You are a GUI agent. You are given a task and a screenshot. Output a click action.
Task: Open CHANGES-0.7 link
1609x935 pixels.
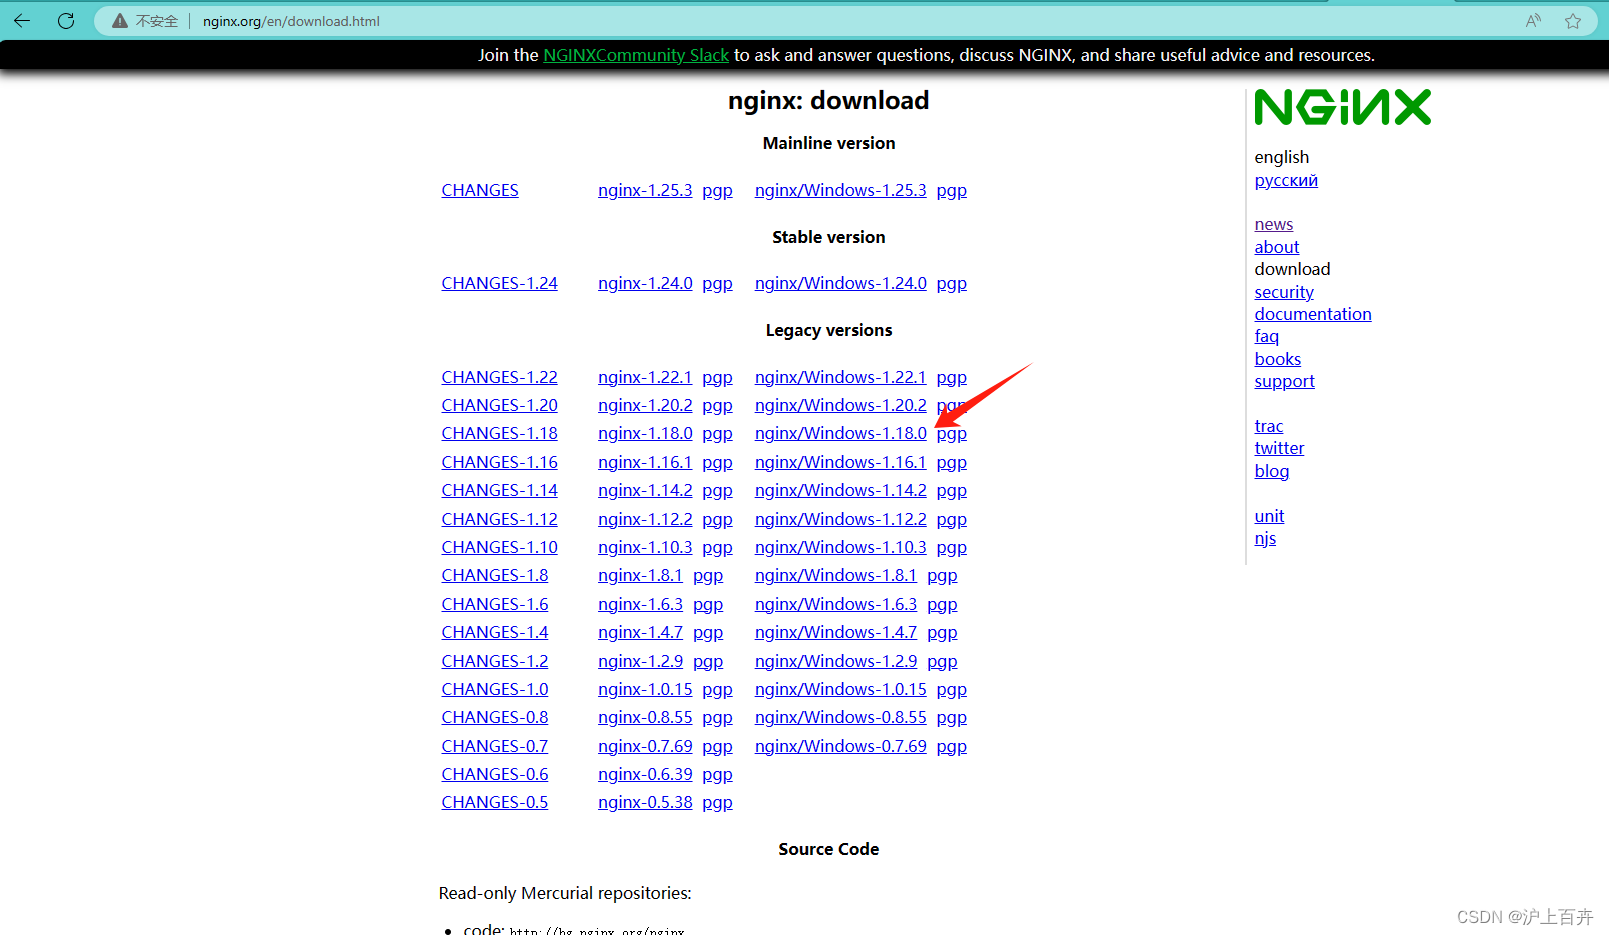coord(494,746)
